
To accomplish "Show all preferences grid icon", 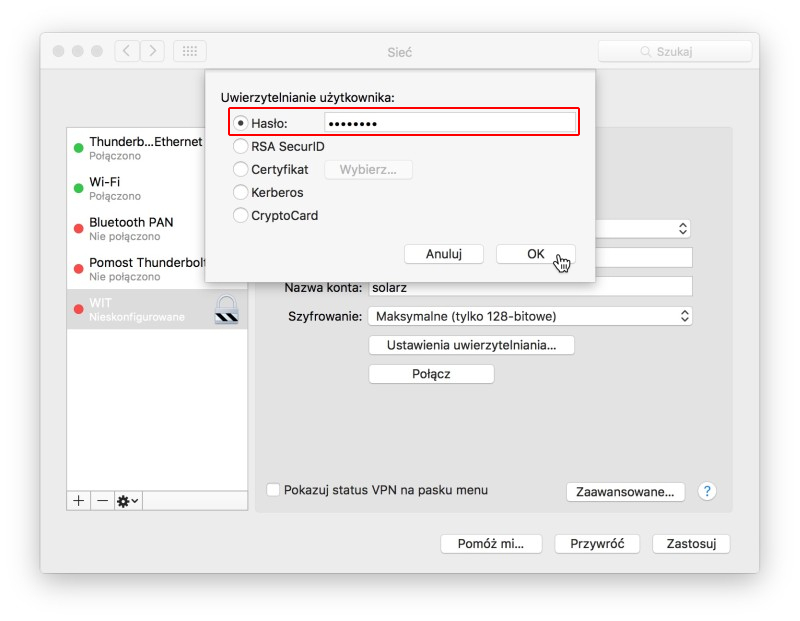I will tap(190, 51).
